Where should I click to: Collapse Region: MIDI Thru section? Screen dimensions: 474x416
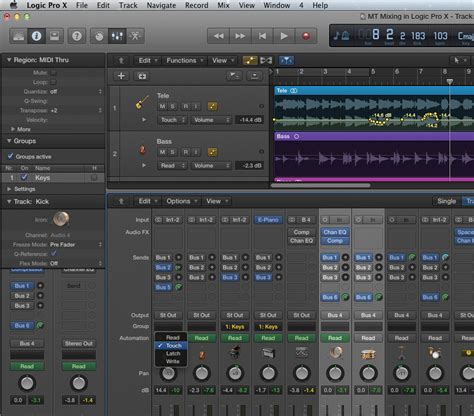coord(9,60)
